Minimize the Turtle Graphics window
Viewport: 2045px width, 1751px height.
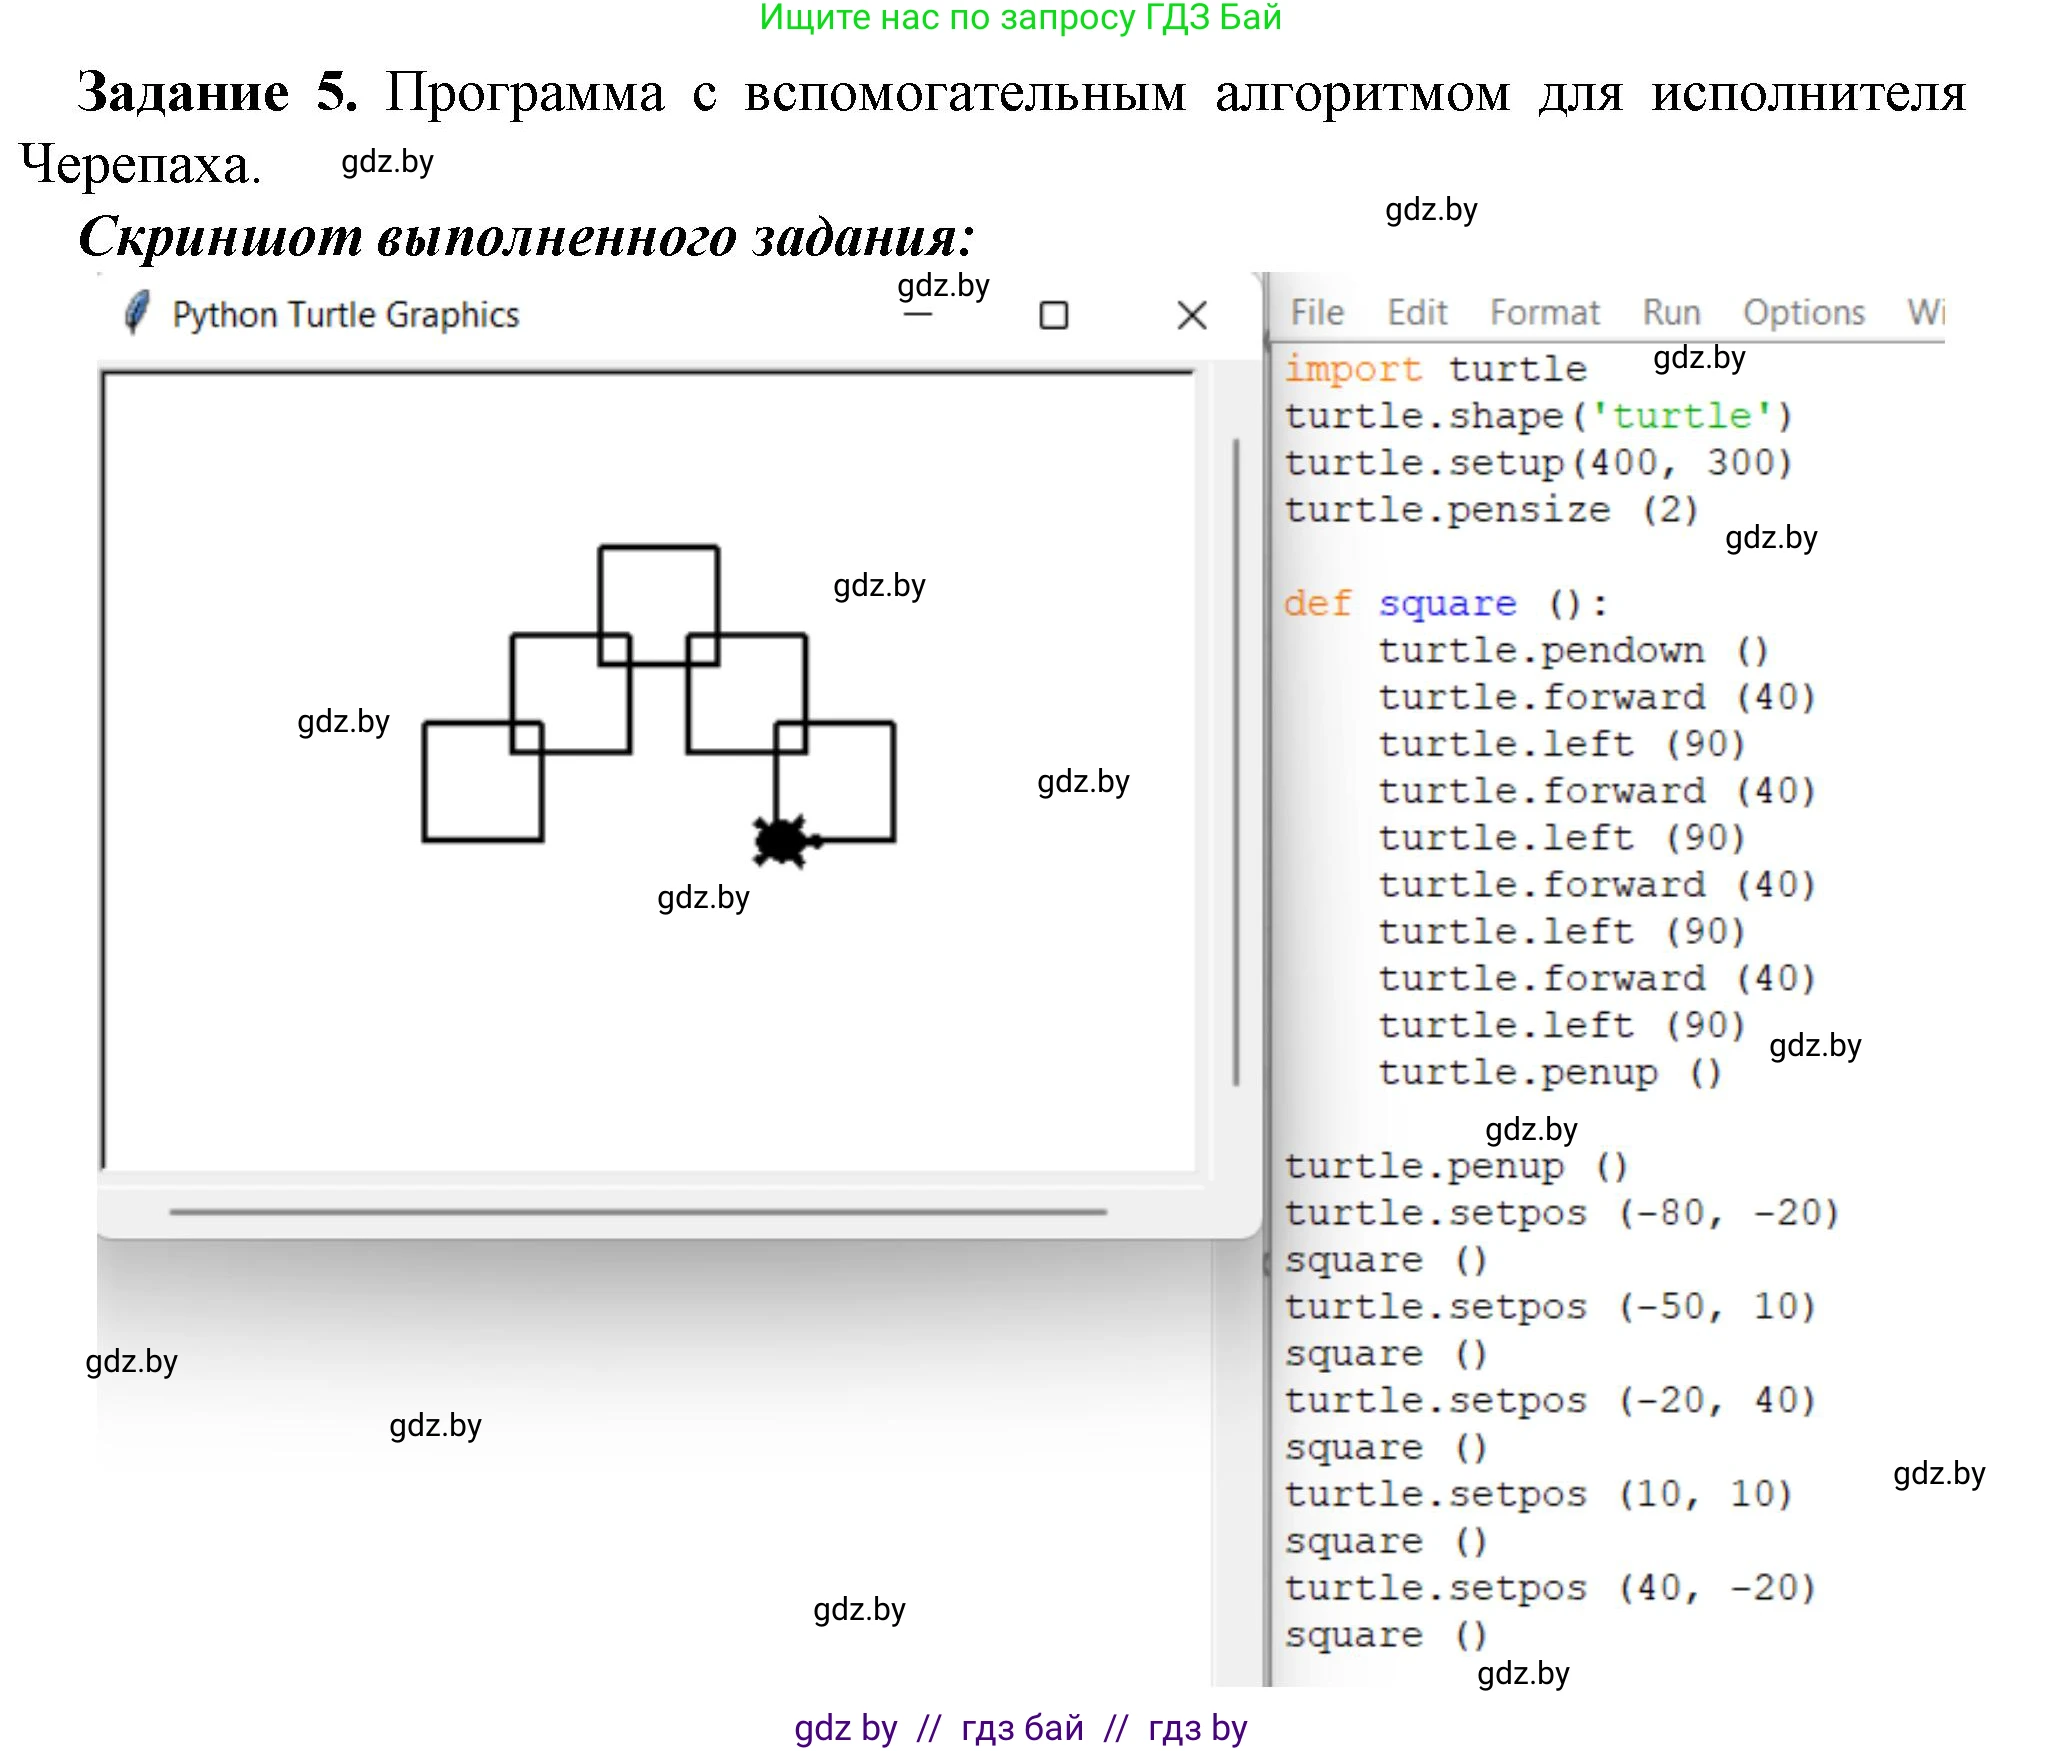coord(917,315)
